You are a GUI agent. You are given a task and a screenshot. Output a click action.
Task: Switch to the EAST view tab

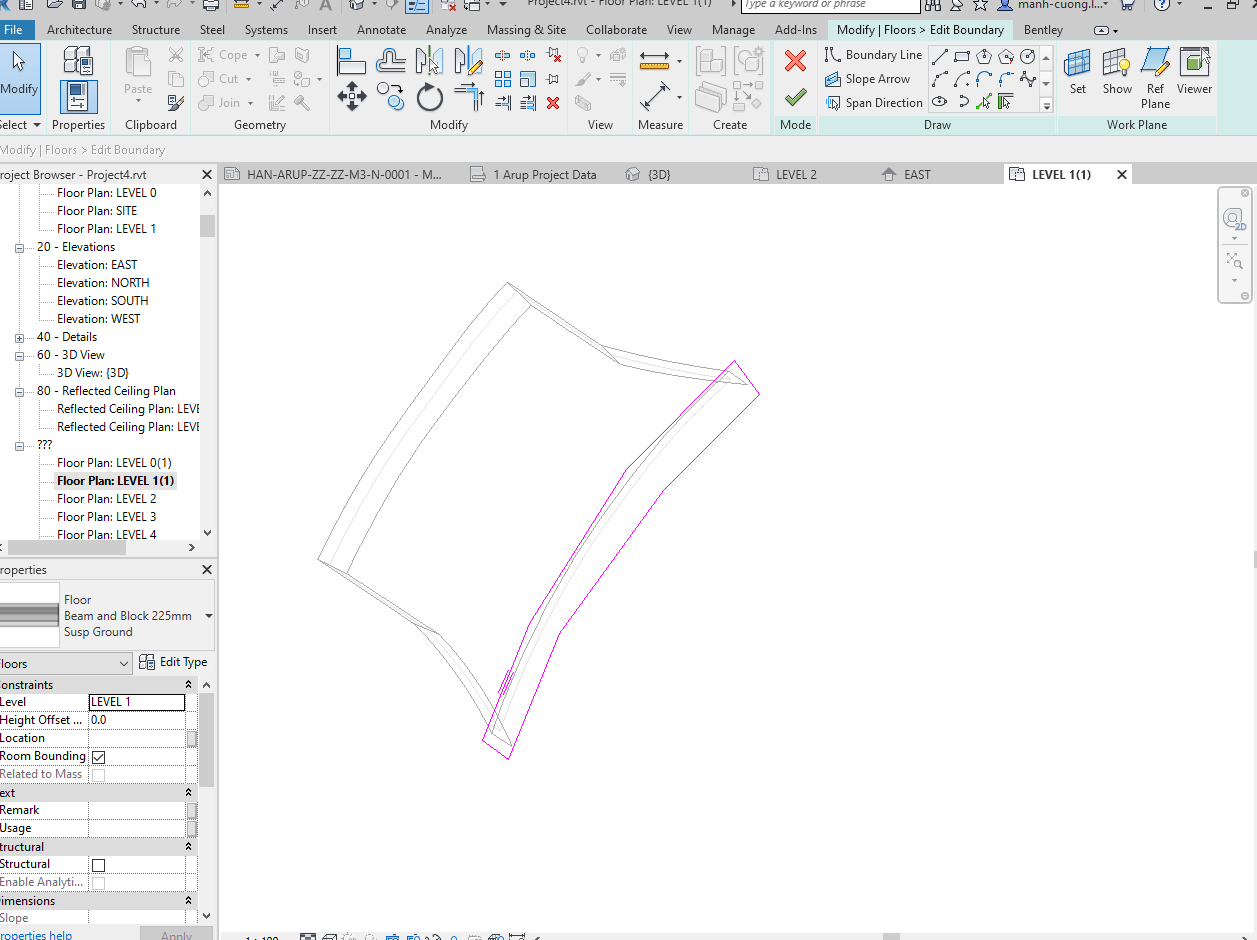coord(916,174)
